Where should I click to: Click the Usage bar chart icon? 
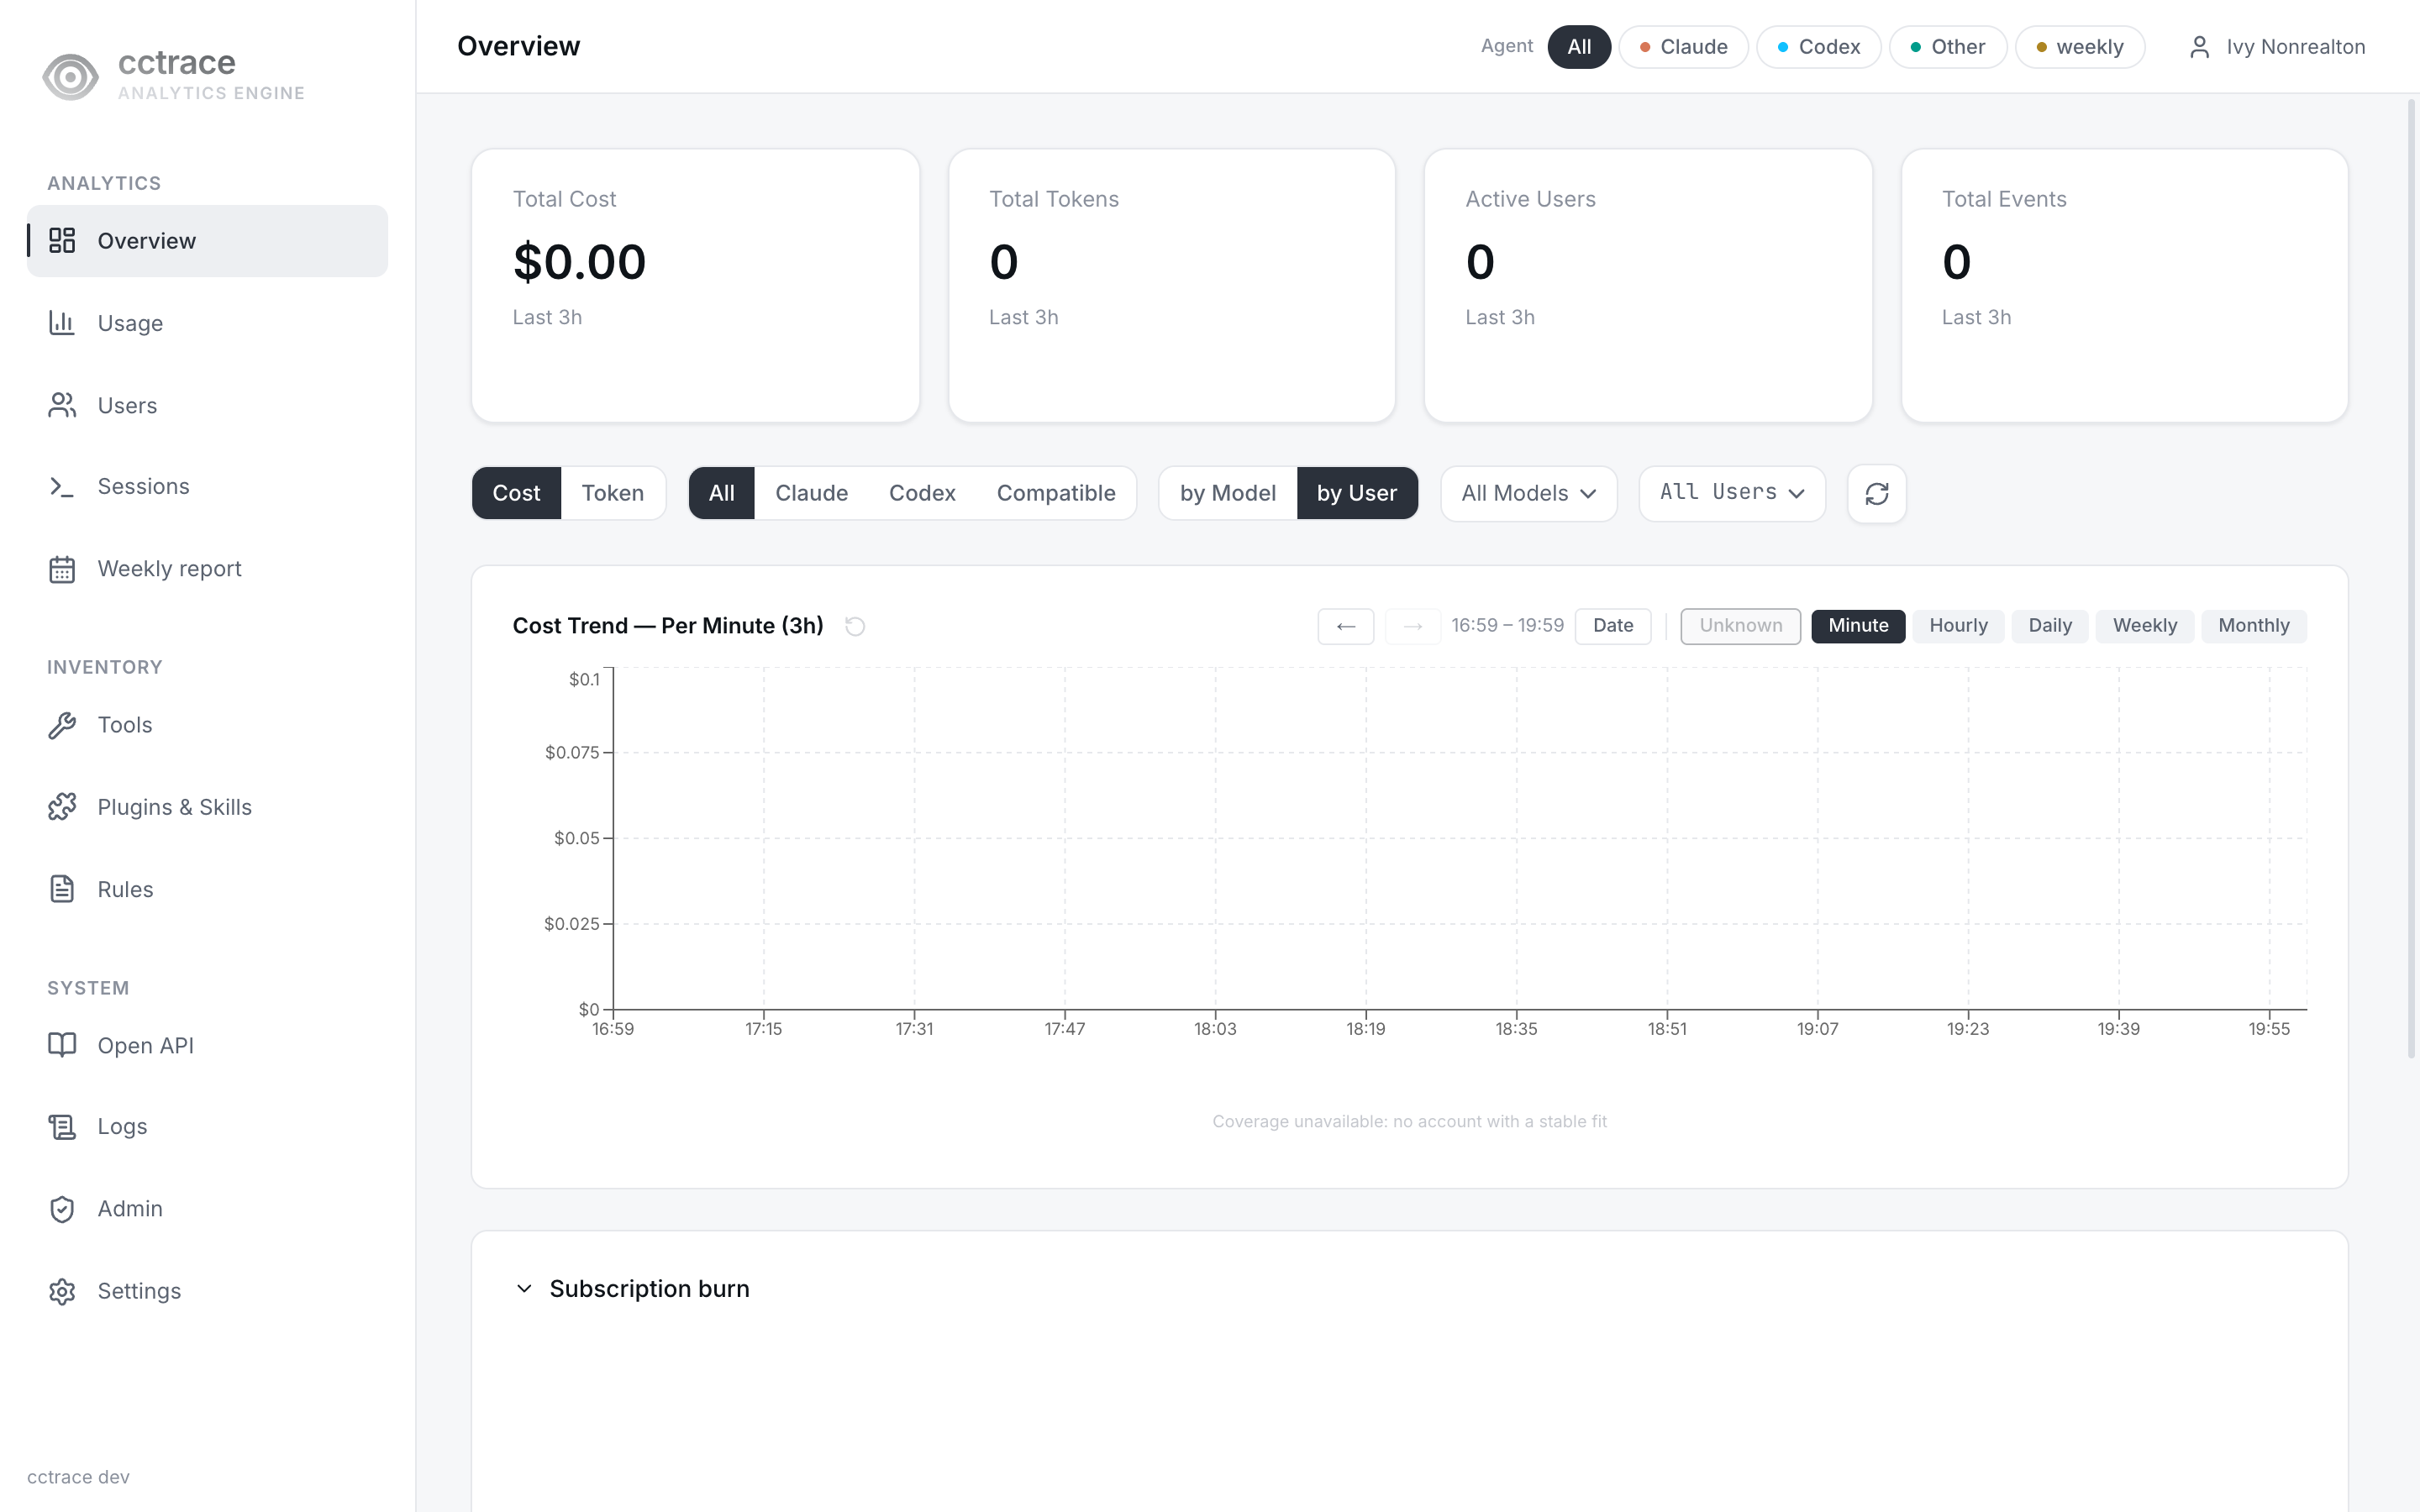coord(62,322)
